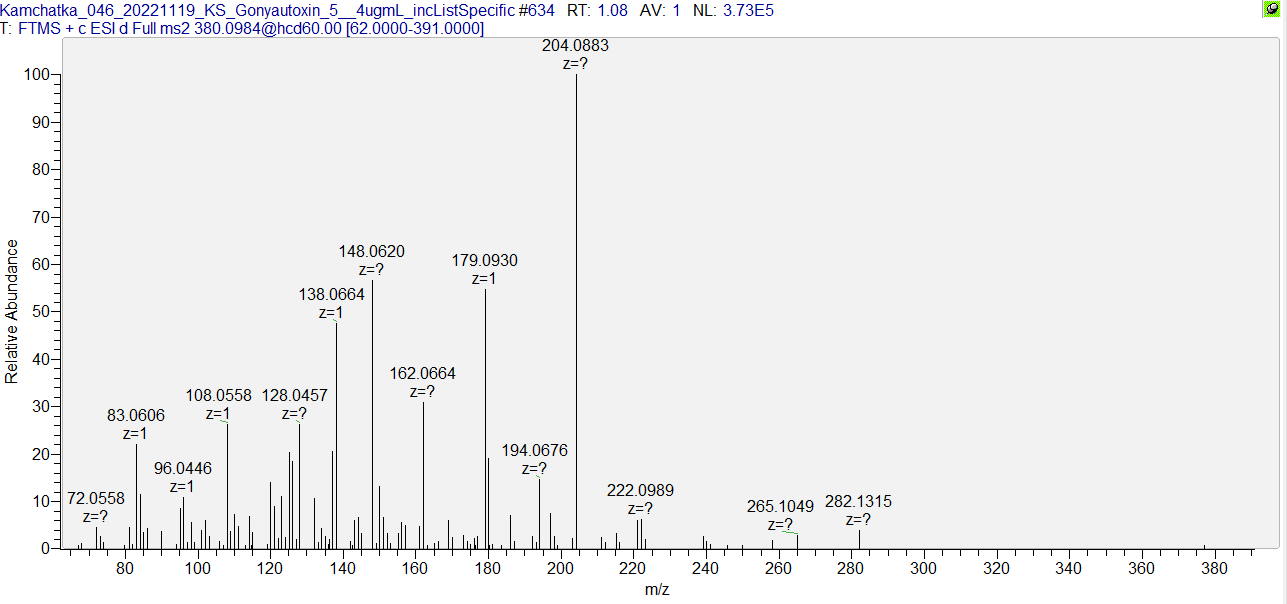Click the Relative Abundance y-axis title

click(x=12, y=311)
